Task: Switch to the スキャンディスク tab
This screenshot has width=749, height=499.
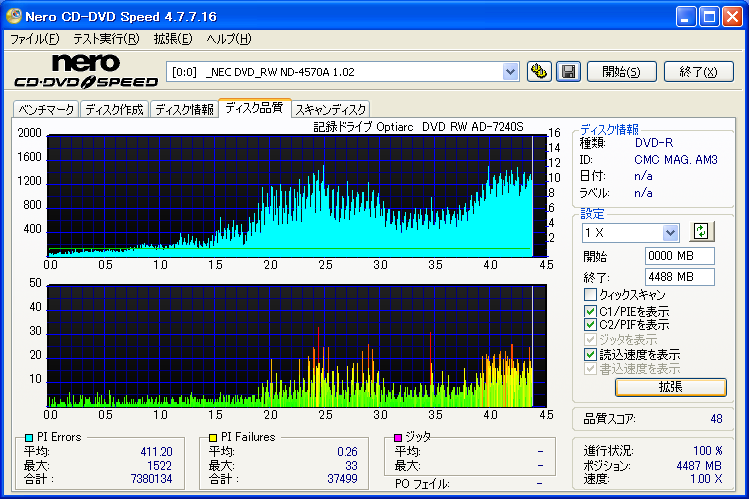Action: 330,109
